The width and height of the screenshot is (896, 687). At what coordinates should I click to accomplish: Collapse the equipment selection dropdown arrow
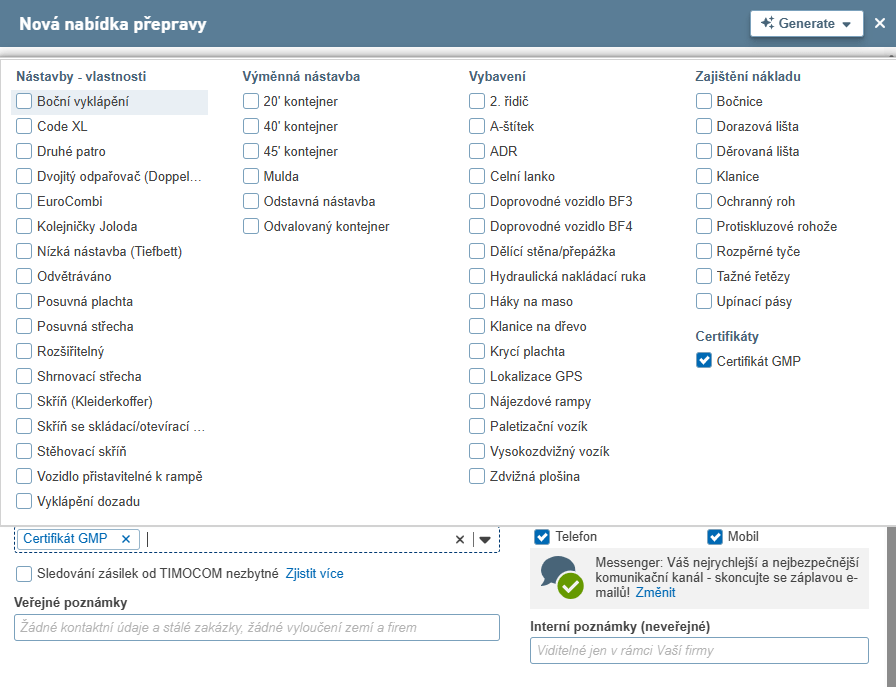[x=485, y=540]
